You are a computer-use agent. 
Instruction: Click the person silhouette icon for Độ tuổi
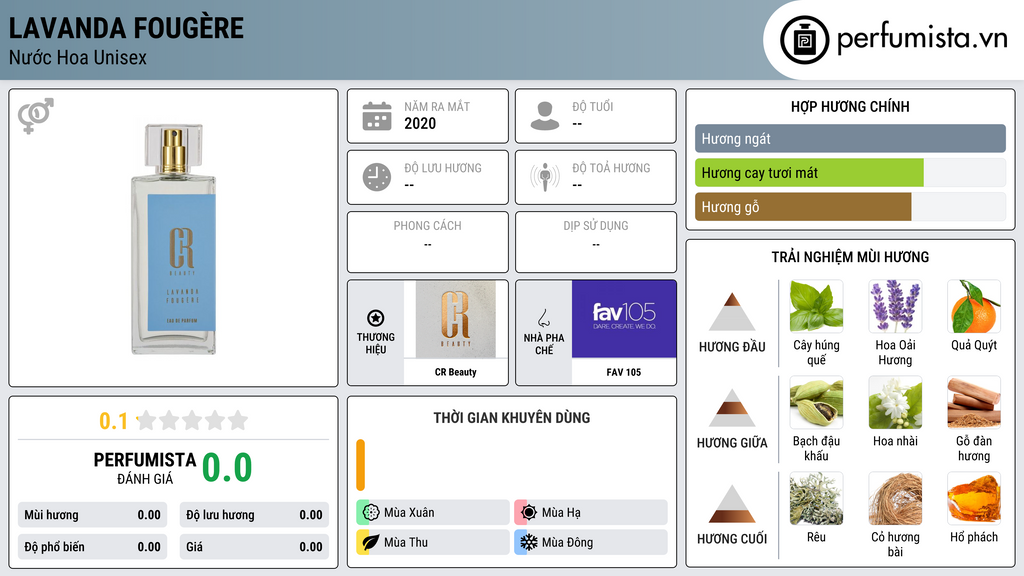tap(545, 116)
